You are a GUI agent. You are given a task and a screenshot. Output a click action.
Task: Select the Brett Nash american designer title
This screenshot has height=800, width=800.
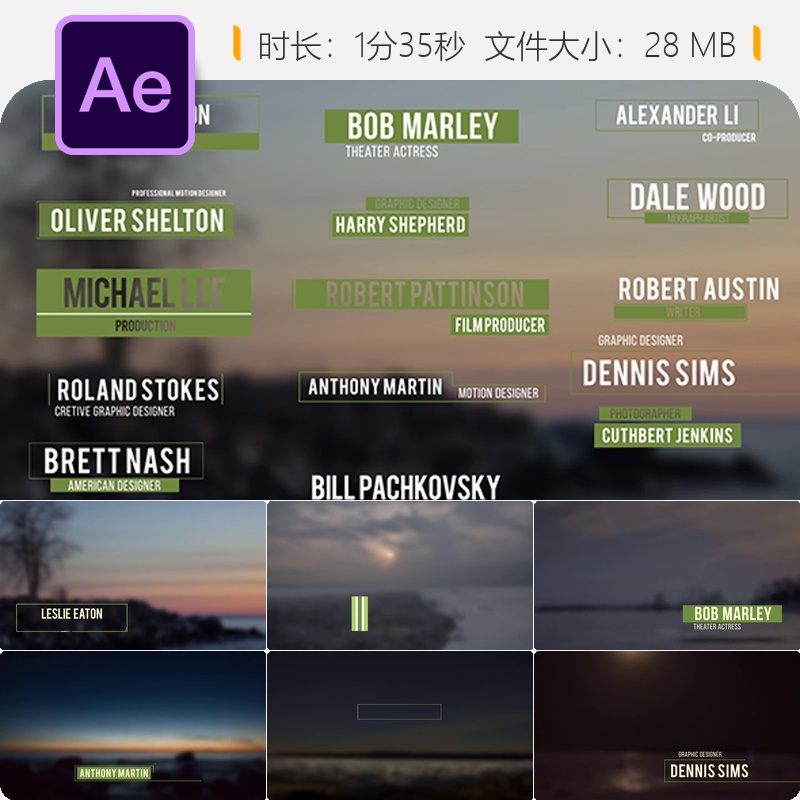(116, 467)
